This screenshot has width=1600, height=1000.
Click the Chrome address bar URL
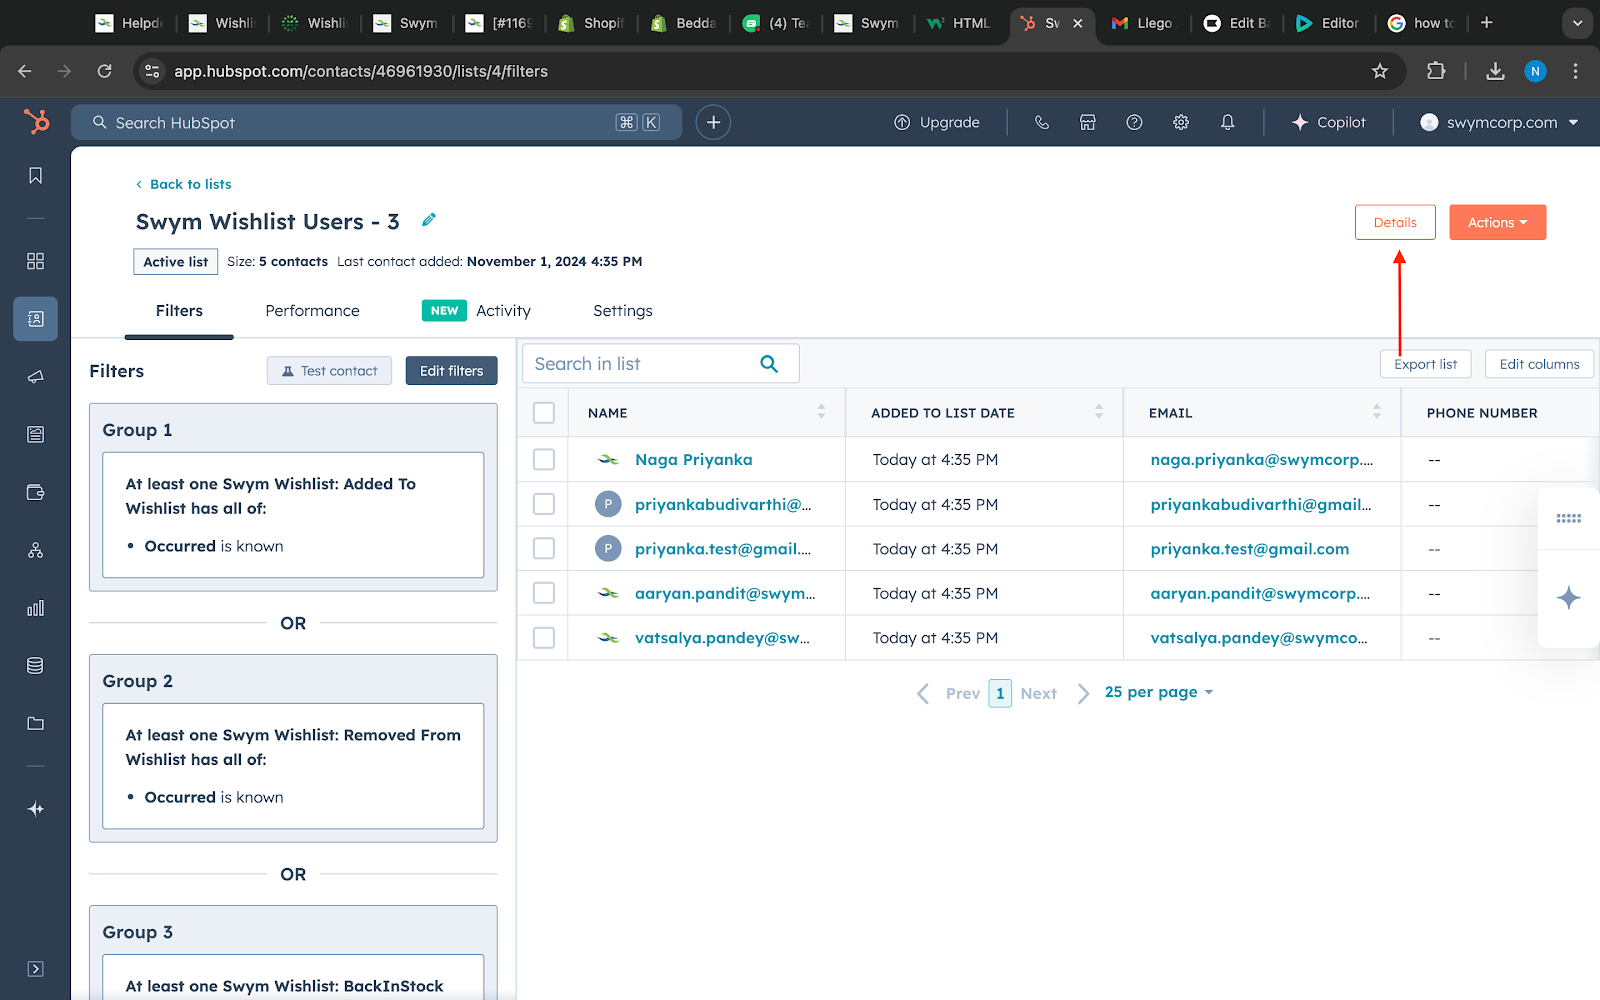point(361,71)
